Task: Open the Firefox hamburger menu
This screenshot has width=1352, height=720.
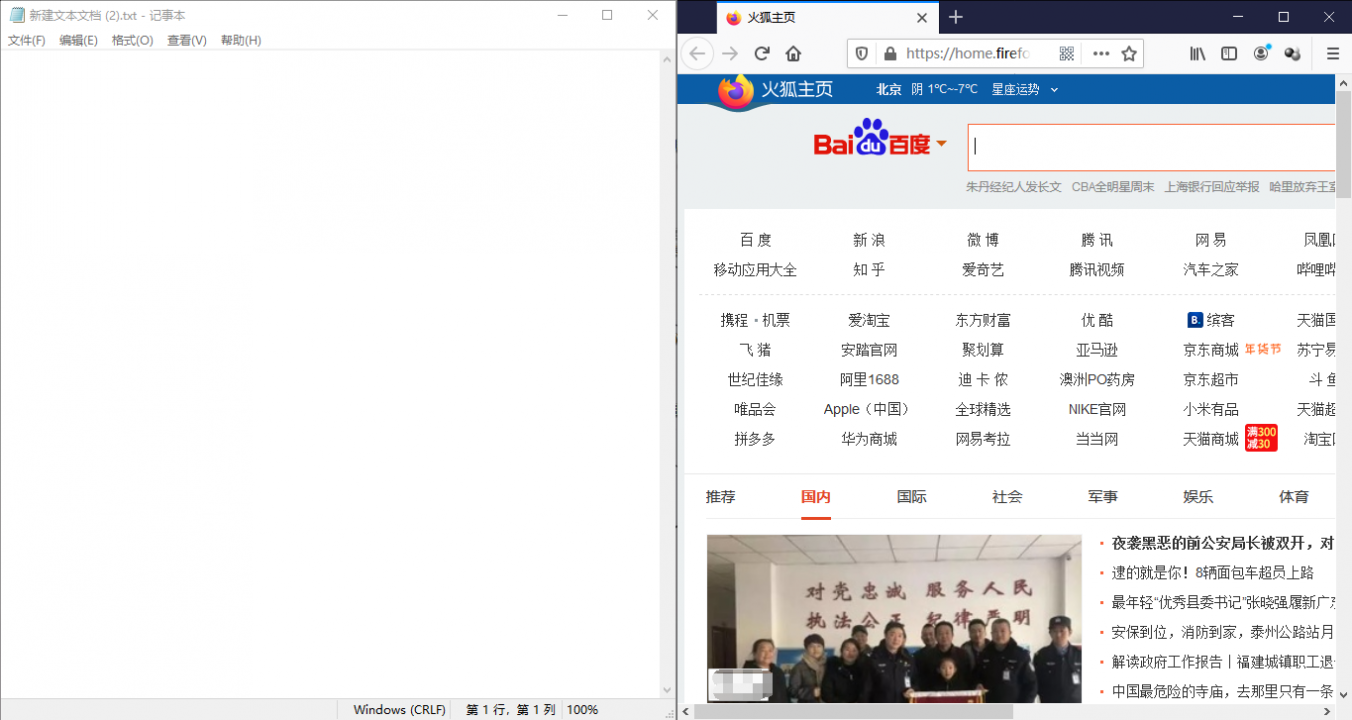Action: pyautogui.click(x=1332, y=54)
